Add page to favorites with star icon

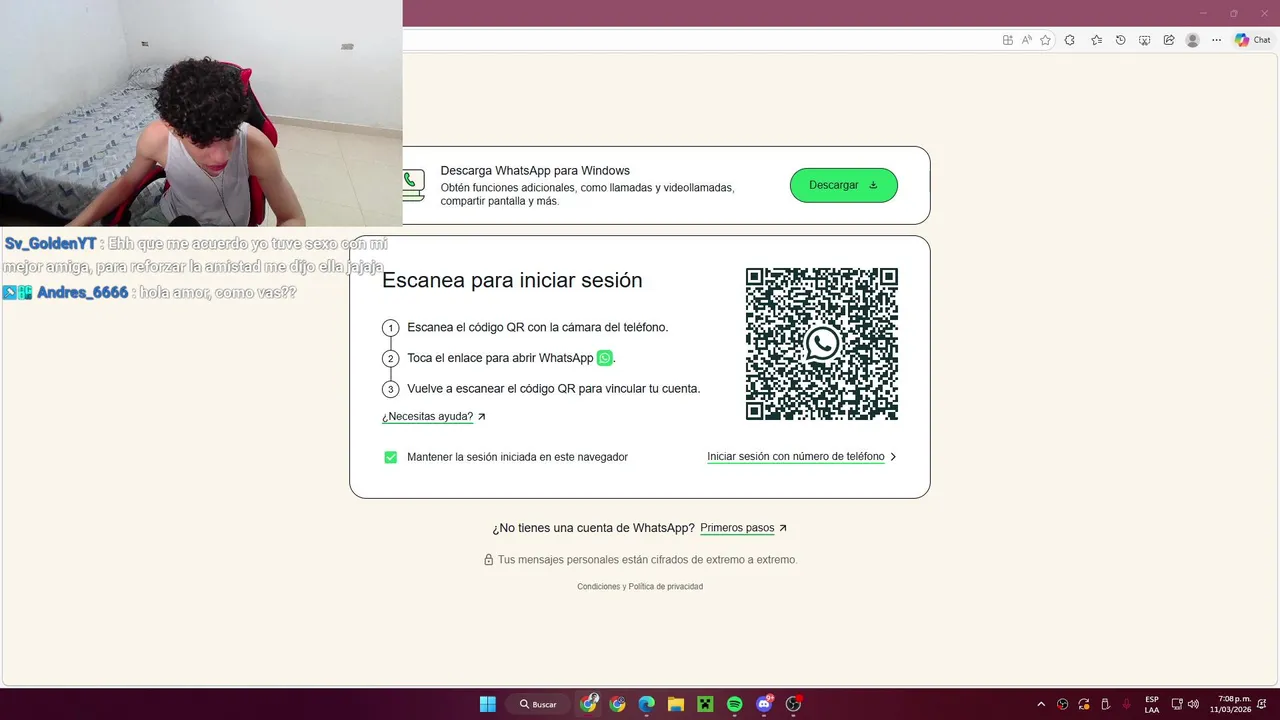(1045, 40)
